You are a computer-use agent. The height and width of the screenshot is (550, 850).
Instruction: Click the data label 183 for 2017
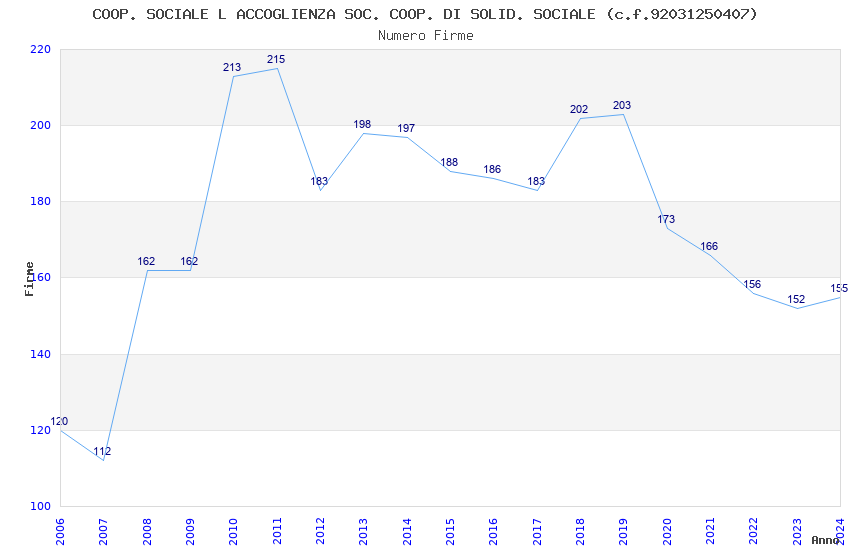coord(536,182)
